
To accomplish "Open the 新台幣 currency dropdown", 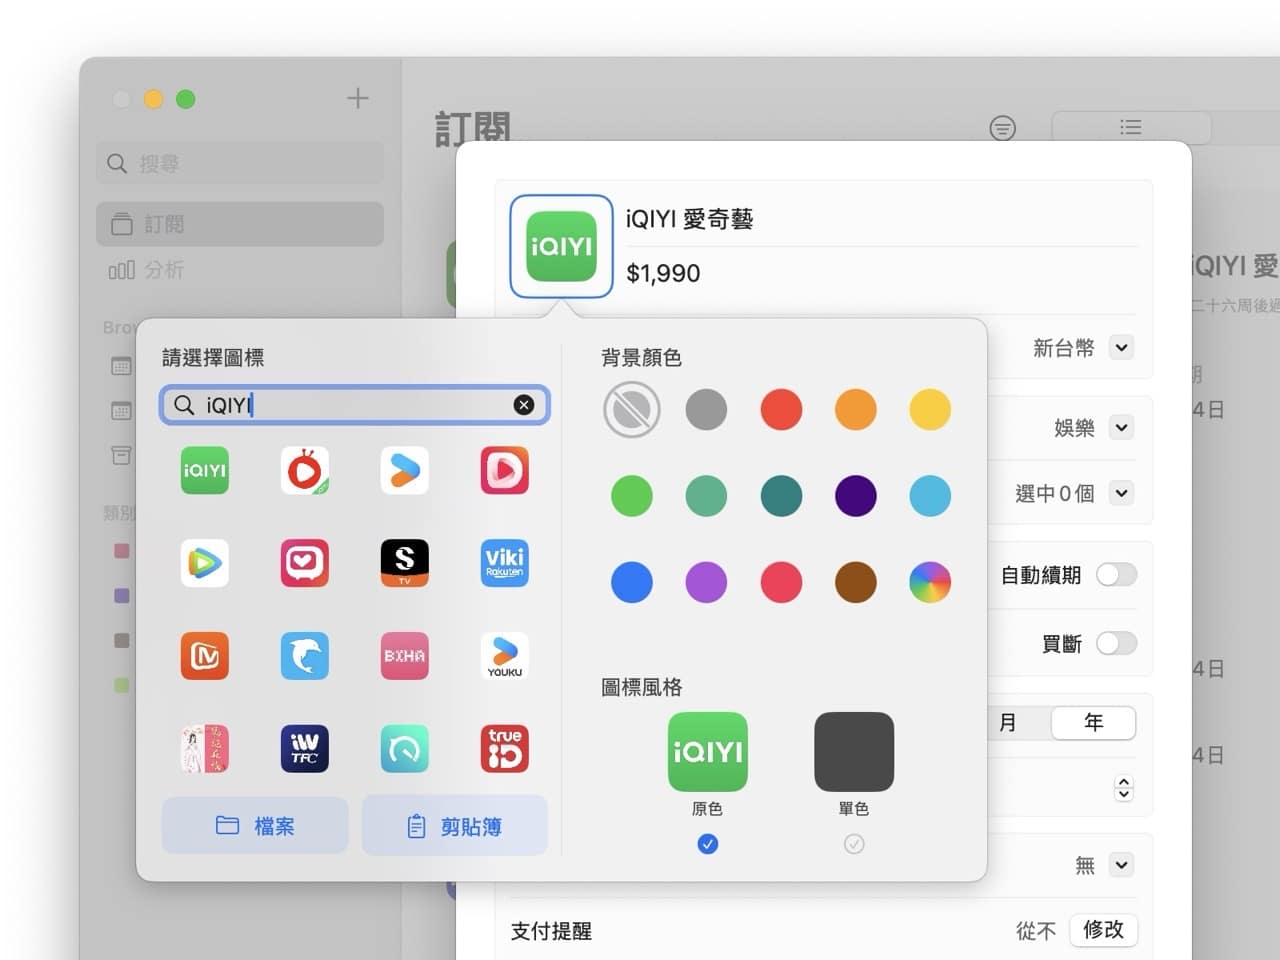I will click(x=1122, y=348).
